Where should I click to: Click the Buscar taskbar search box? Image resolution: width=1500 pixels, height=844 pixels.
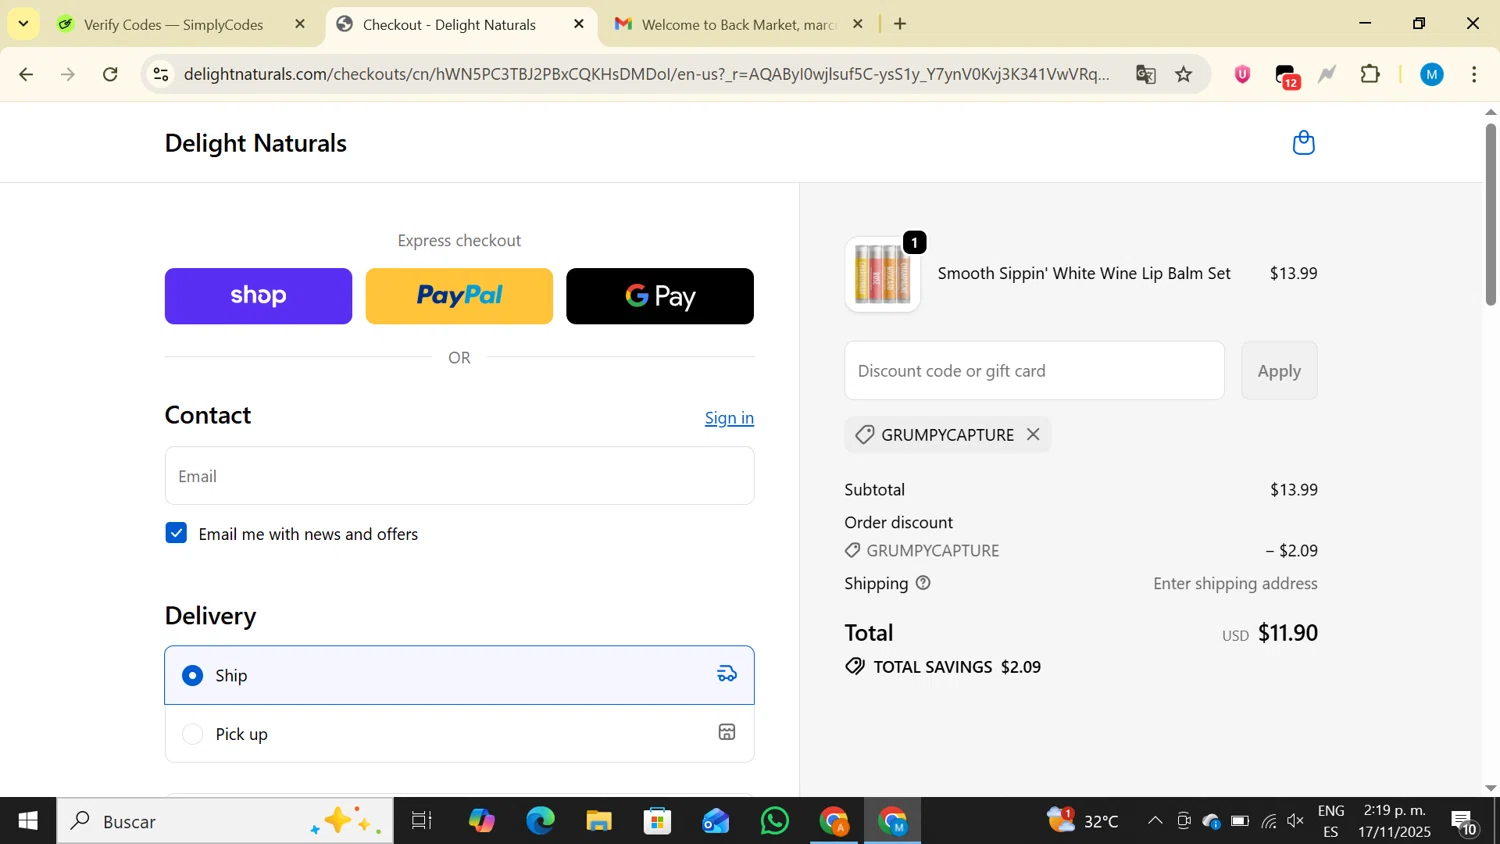(x=225, y=821)
